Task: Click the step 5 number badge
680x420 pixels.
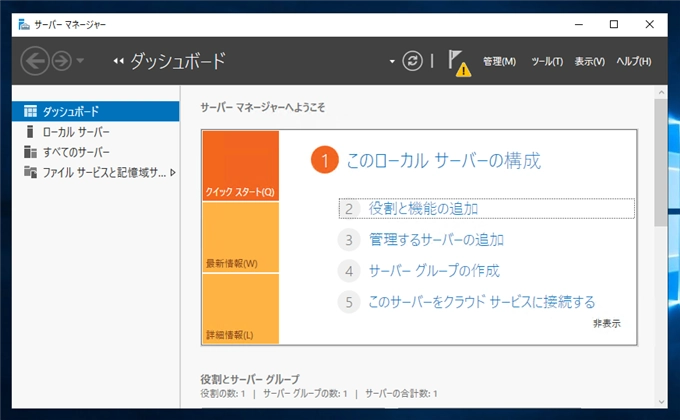Action: click(349, 302)
